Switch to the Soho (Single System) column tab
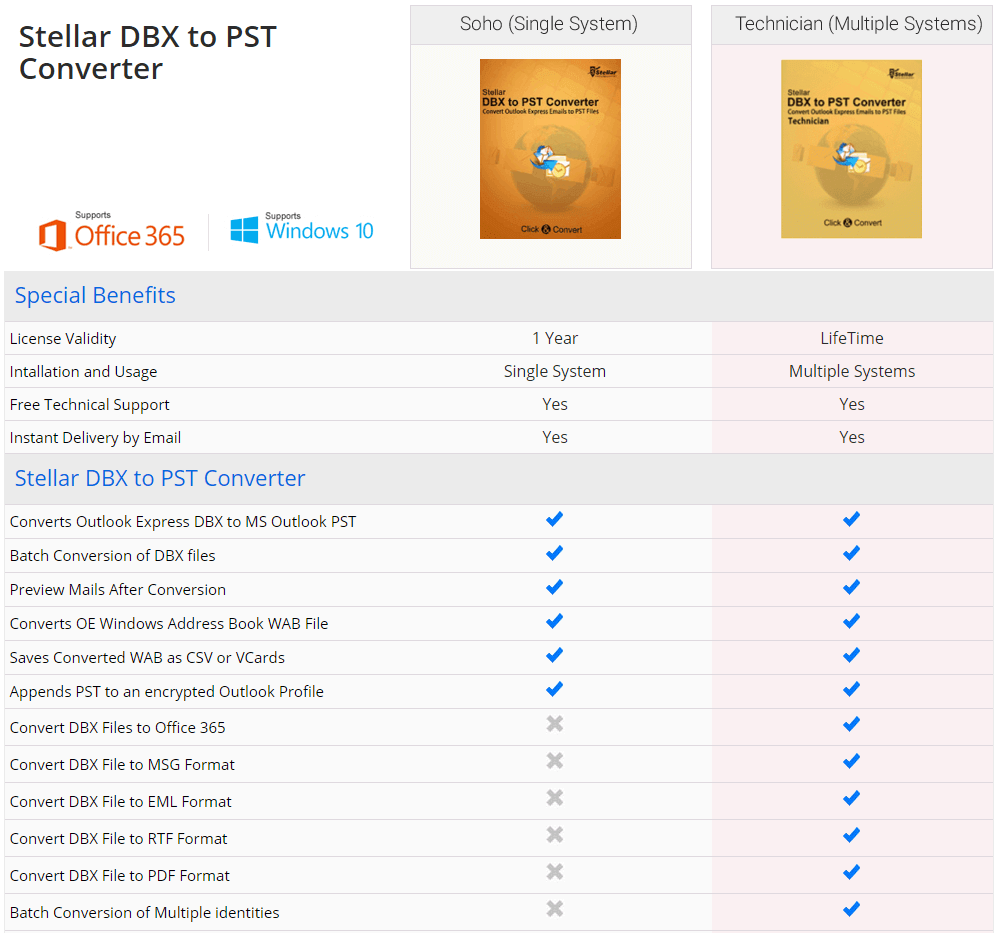Screen dimensions: 999x936 550,24
